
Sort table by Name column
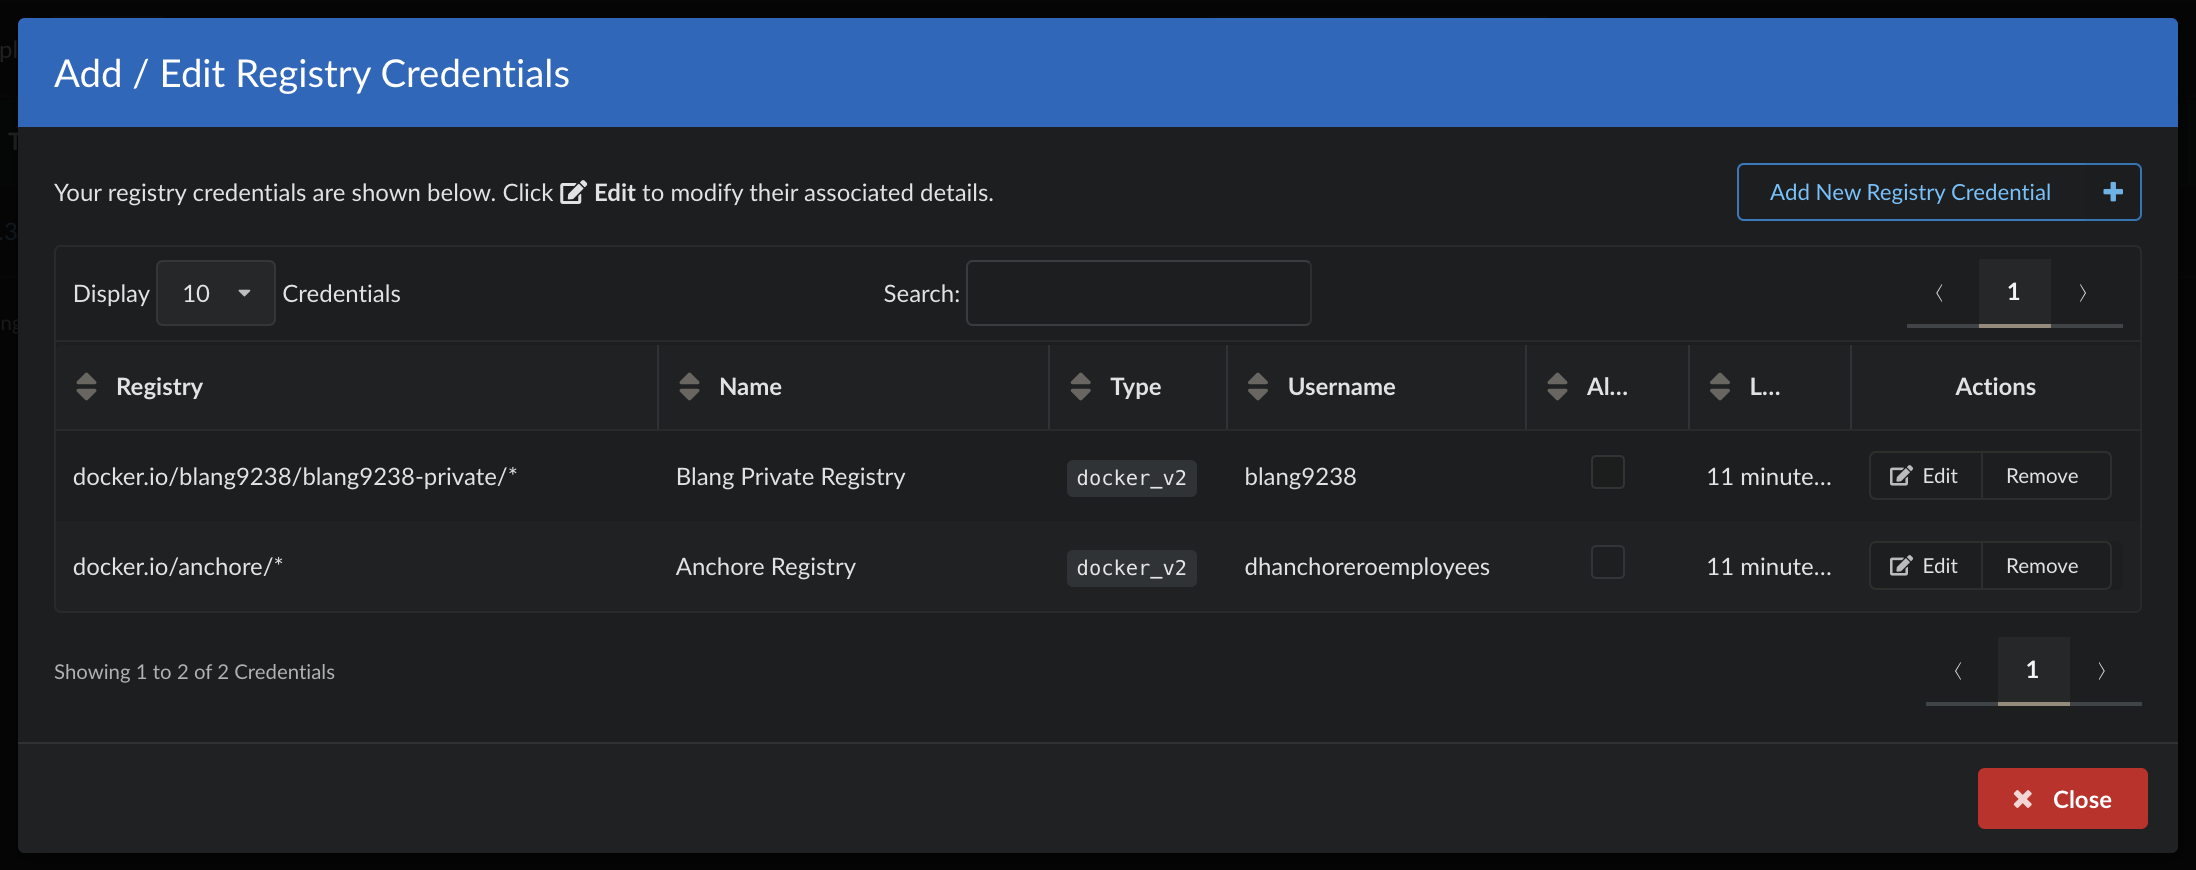tap(689, 387)
